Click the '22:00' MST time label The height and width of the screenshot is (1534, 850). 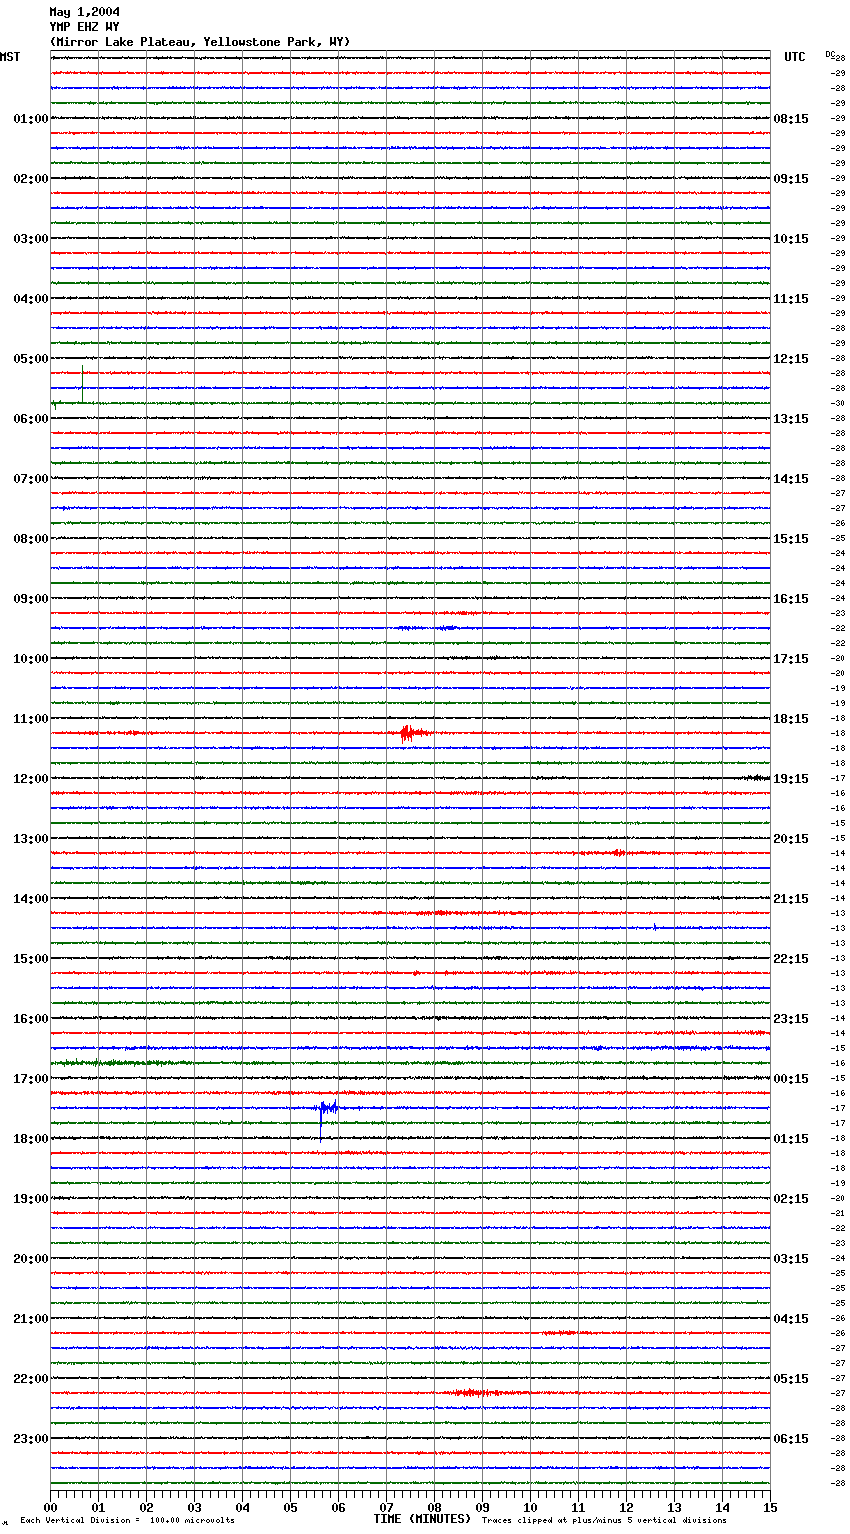point(31,1379)
